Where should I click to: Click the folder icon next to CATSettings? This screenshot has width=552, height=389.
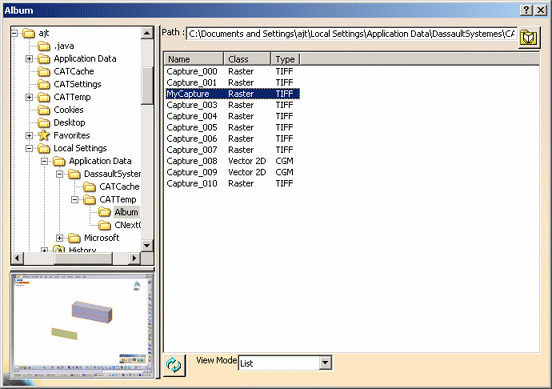tap(44, 84)
